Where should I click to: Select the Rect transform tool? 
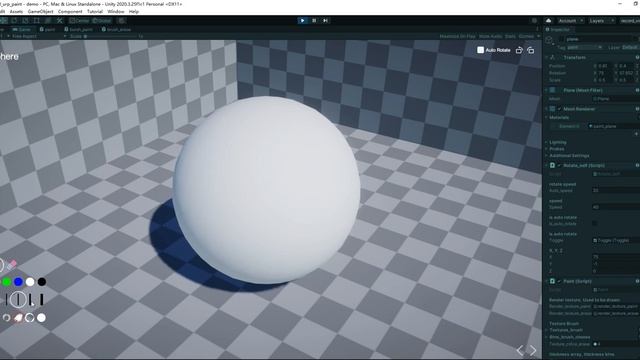37,20
